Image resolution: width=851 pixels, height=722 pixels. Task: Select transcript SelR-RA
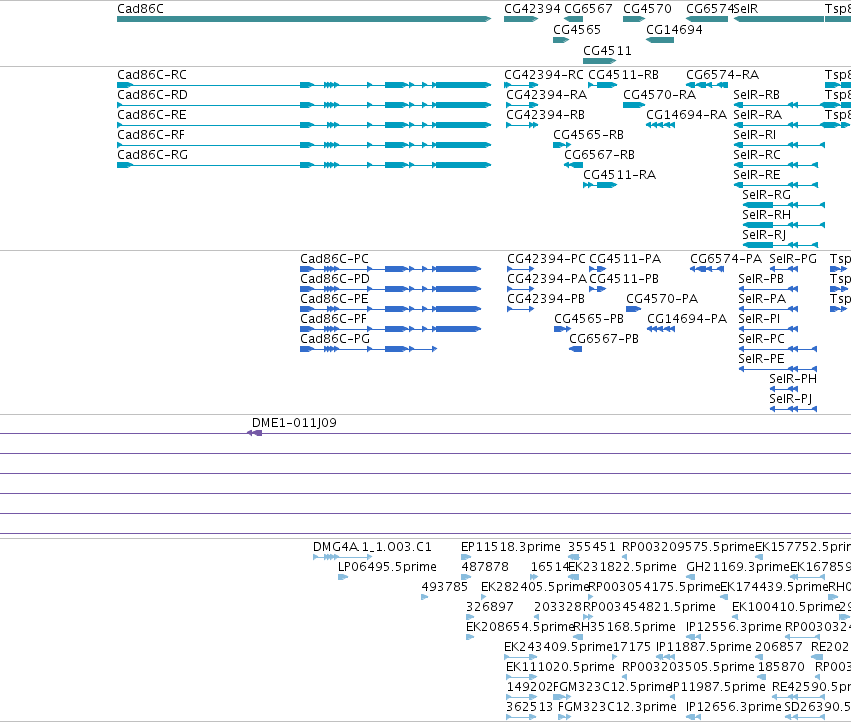[787, 125]
